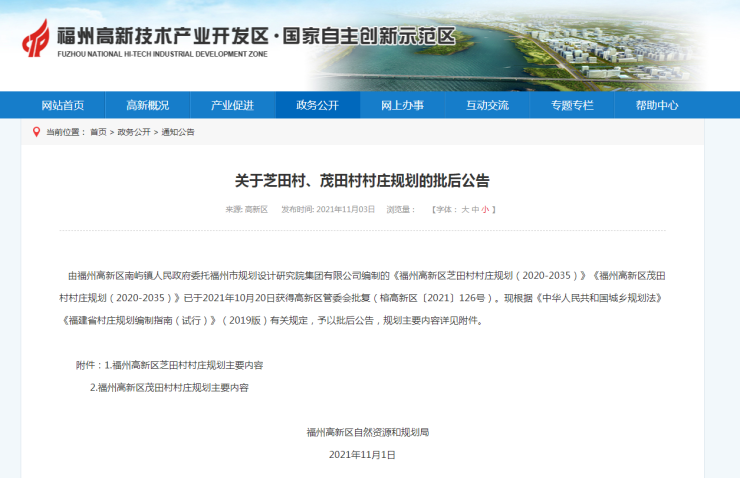Navigate to 互动交流 section
Image resolution: width=740 pixels, height=478 pixels.
(487, 105)
